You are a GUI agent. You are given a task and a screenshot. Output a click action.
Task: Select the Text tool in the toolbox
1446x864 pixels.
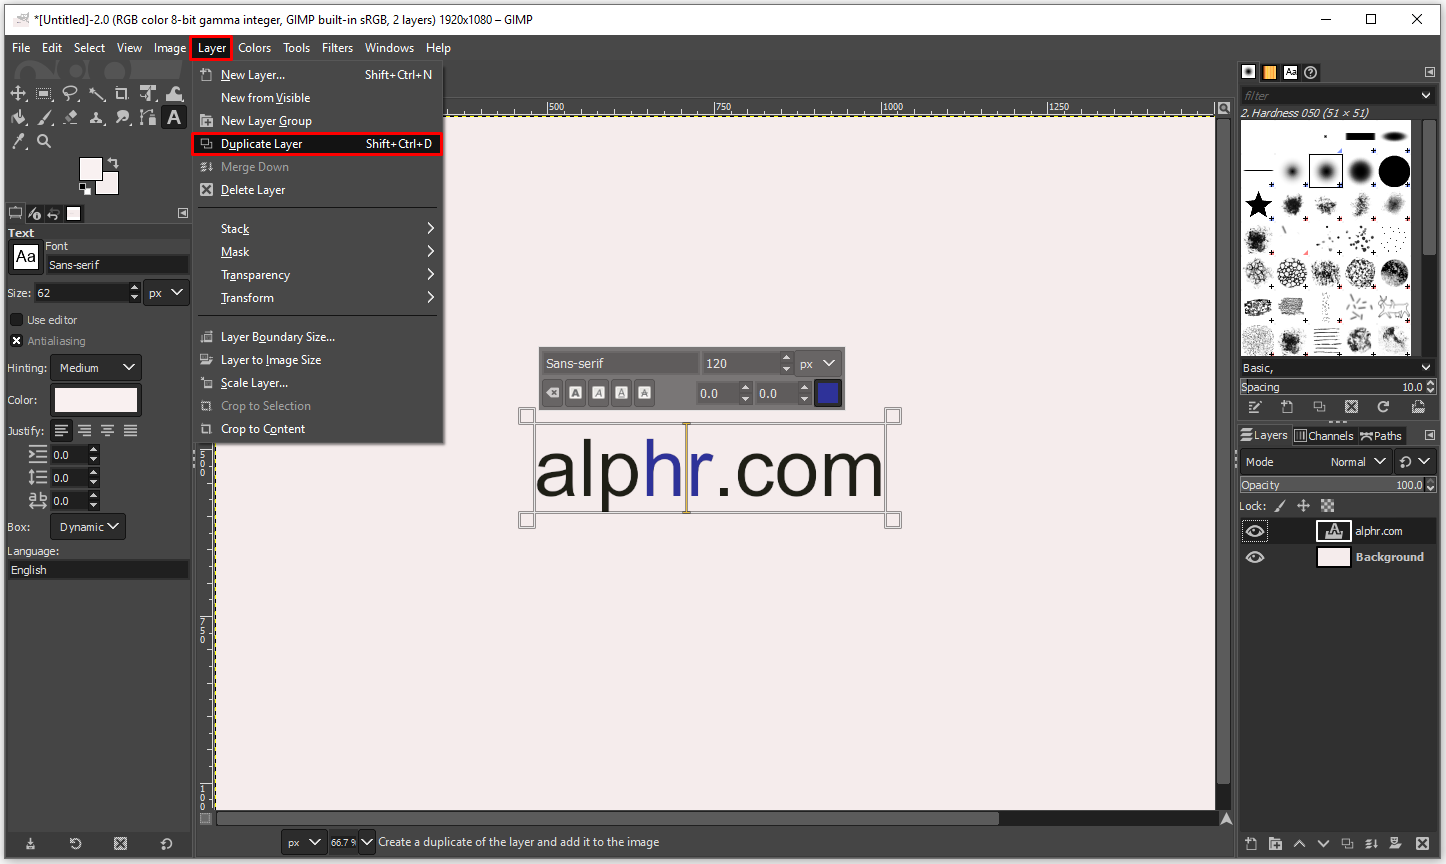pyautogui.click(x=174, y=117)
